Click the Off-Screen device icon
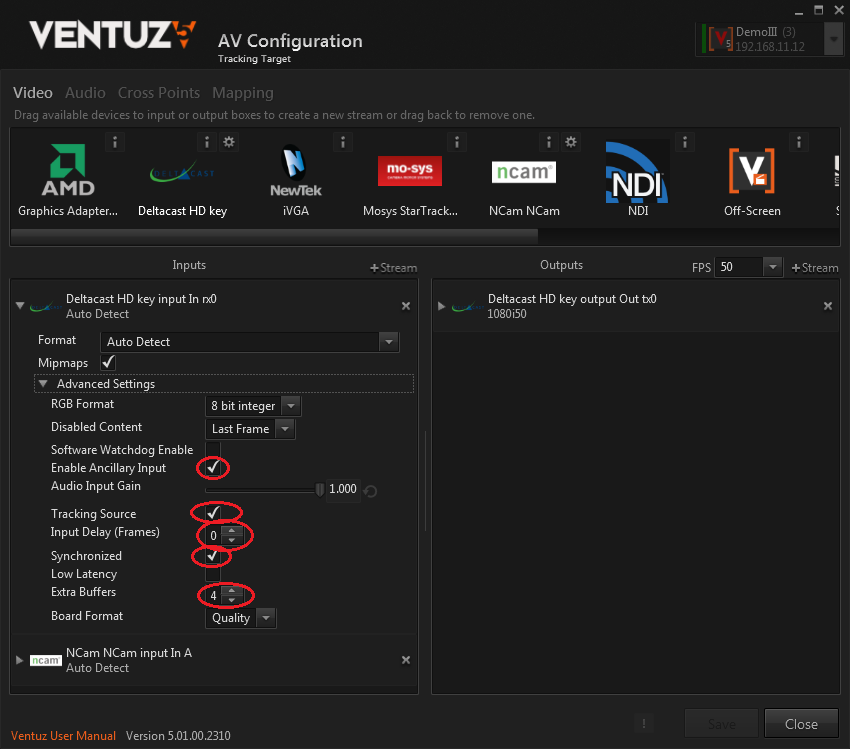The width and height of the screenshot is (850, 749). [x=752, y=171]
